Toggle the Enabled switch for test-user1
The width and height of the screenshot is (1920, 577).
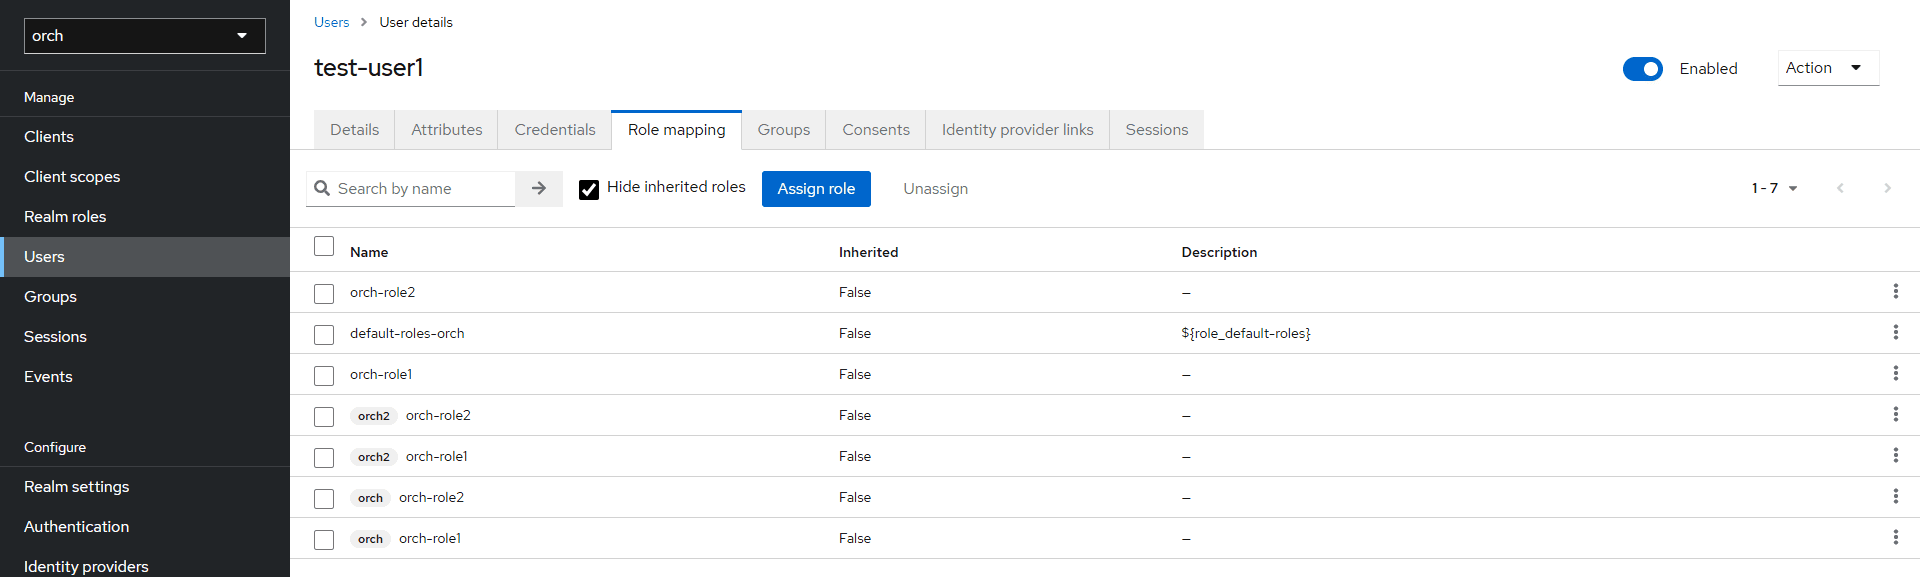(x=1642, y=69)
